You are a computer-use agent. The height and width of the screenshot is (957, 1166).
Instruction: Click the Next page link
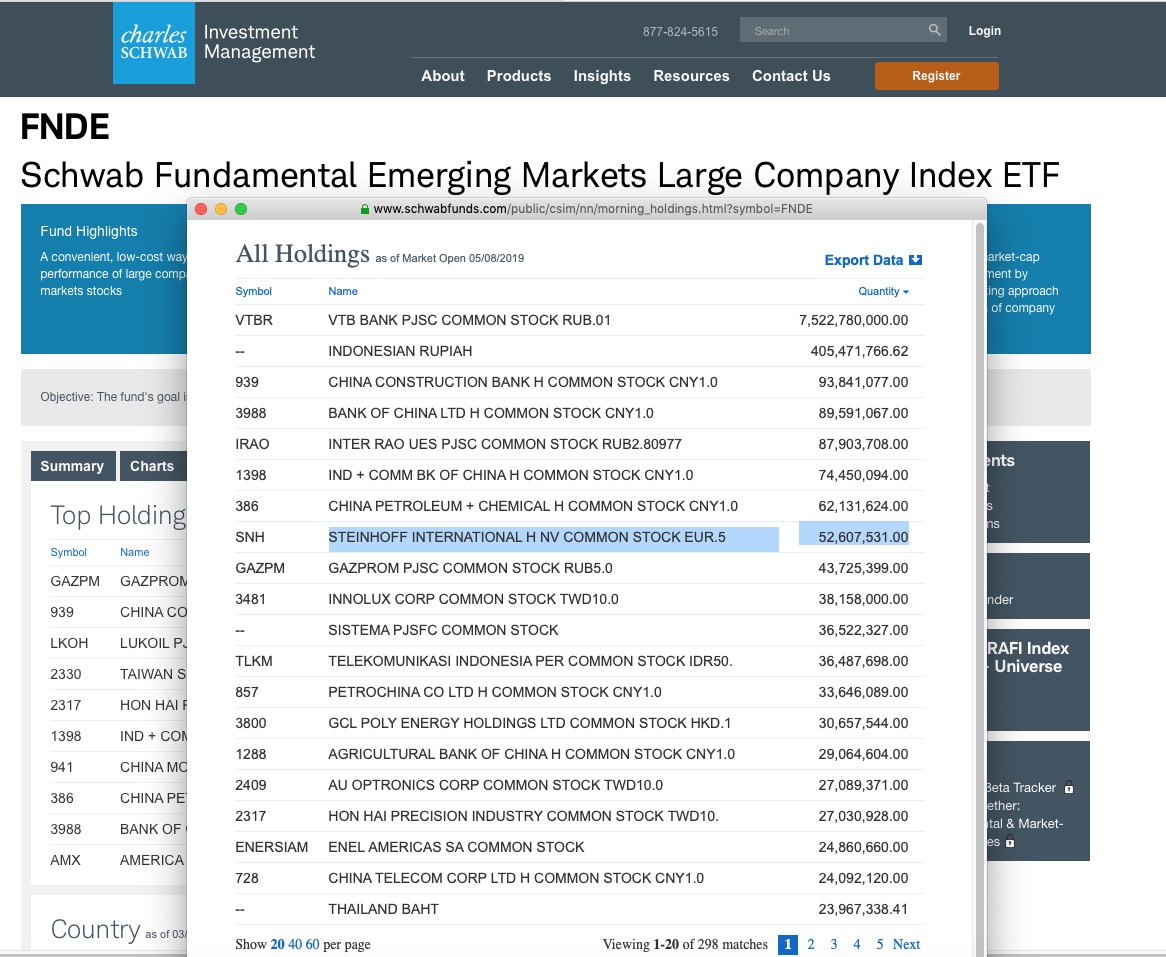pos(906,944)
